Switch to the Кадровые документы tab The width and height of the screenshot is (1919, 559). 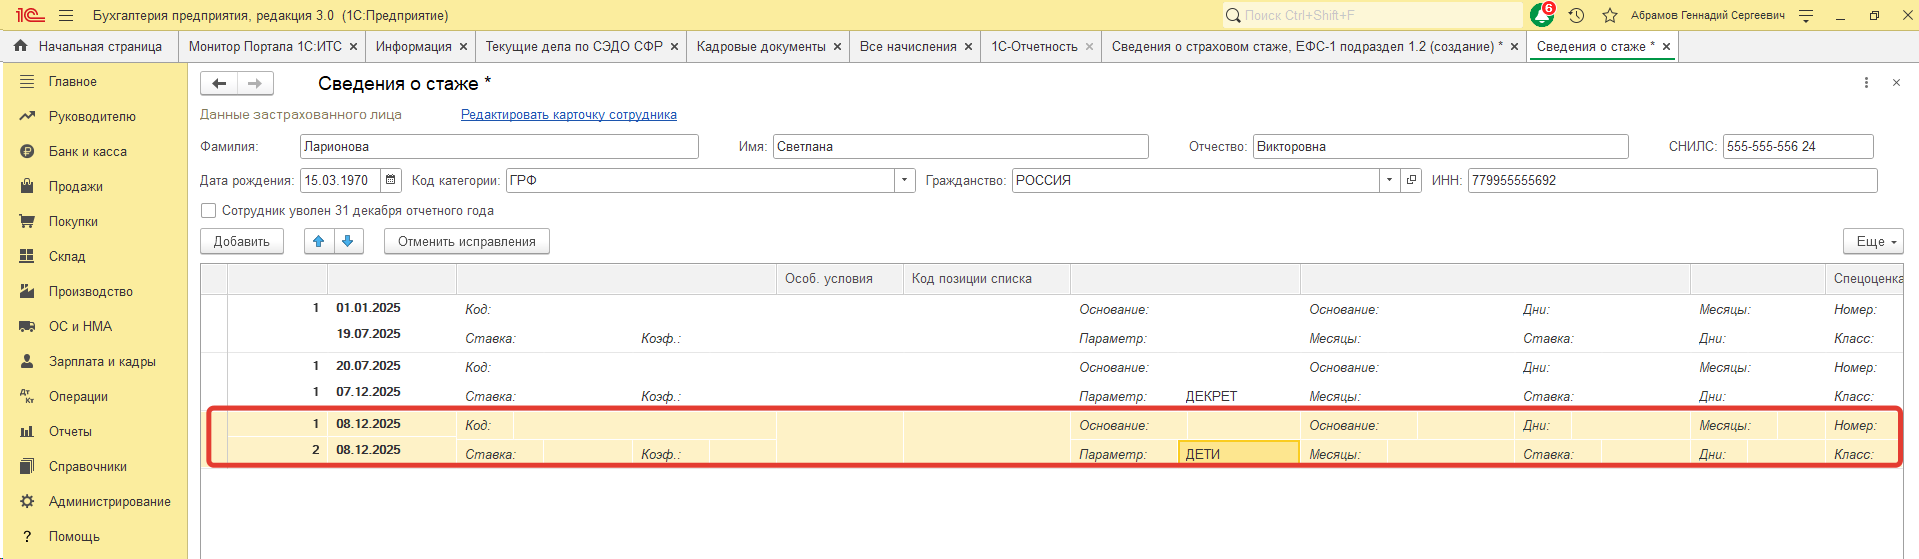click(x=760, y=46)
